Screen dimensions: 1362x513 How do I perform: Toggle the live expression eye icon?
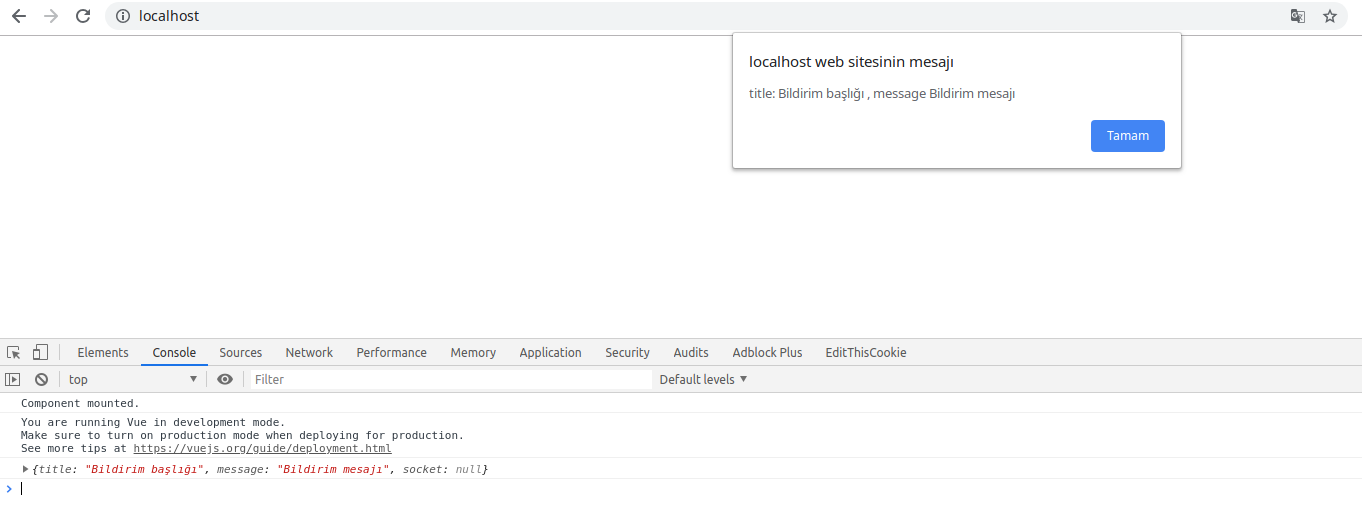click(225, 379)
